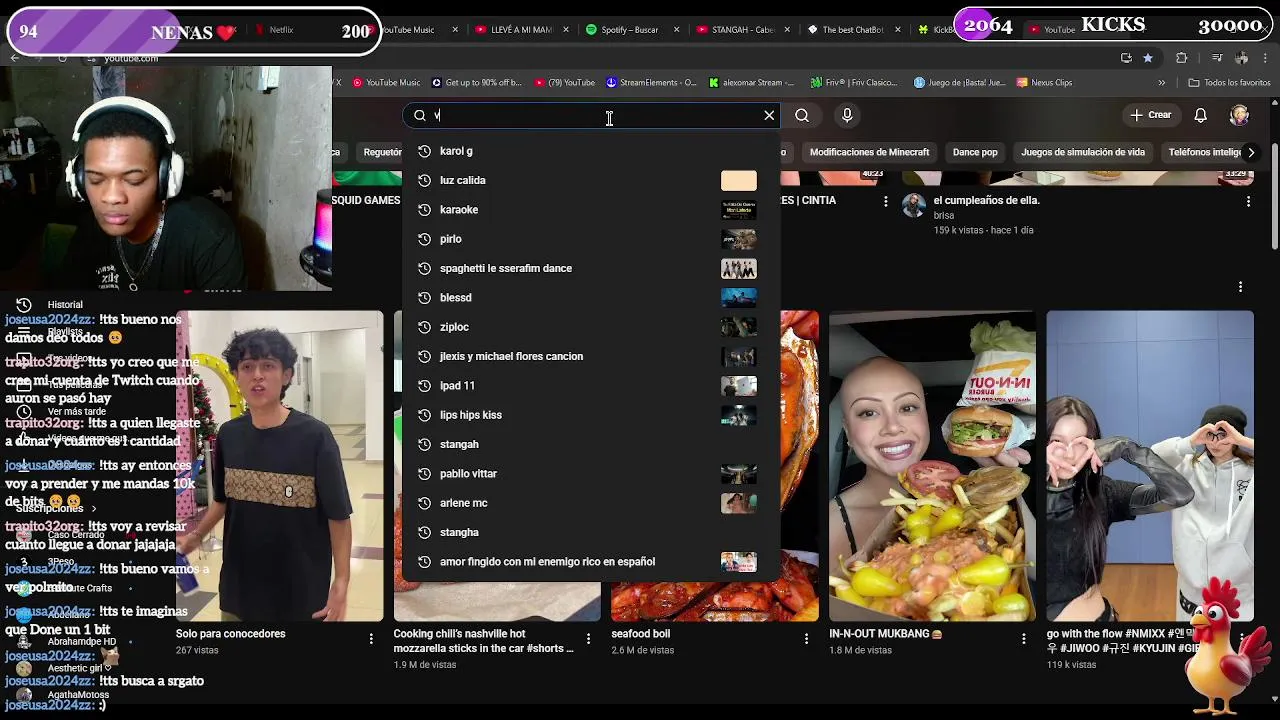The height and width of the screenshot is (720, 1280).
Task: Click thumbnail next to 'luz calida' suggestion
Action: [739, 180]
